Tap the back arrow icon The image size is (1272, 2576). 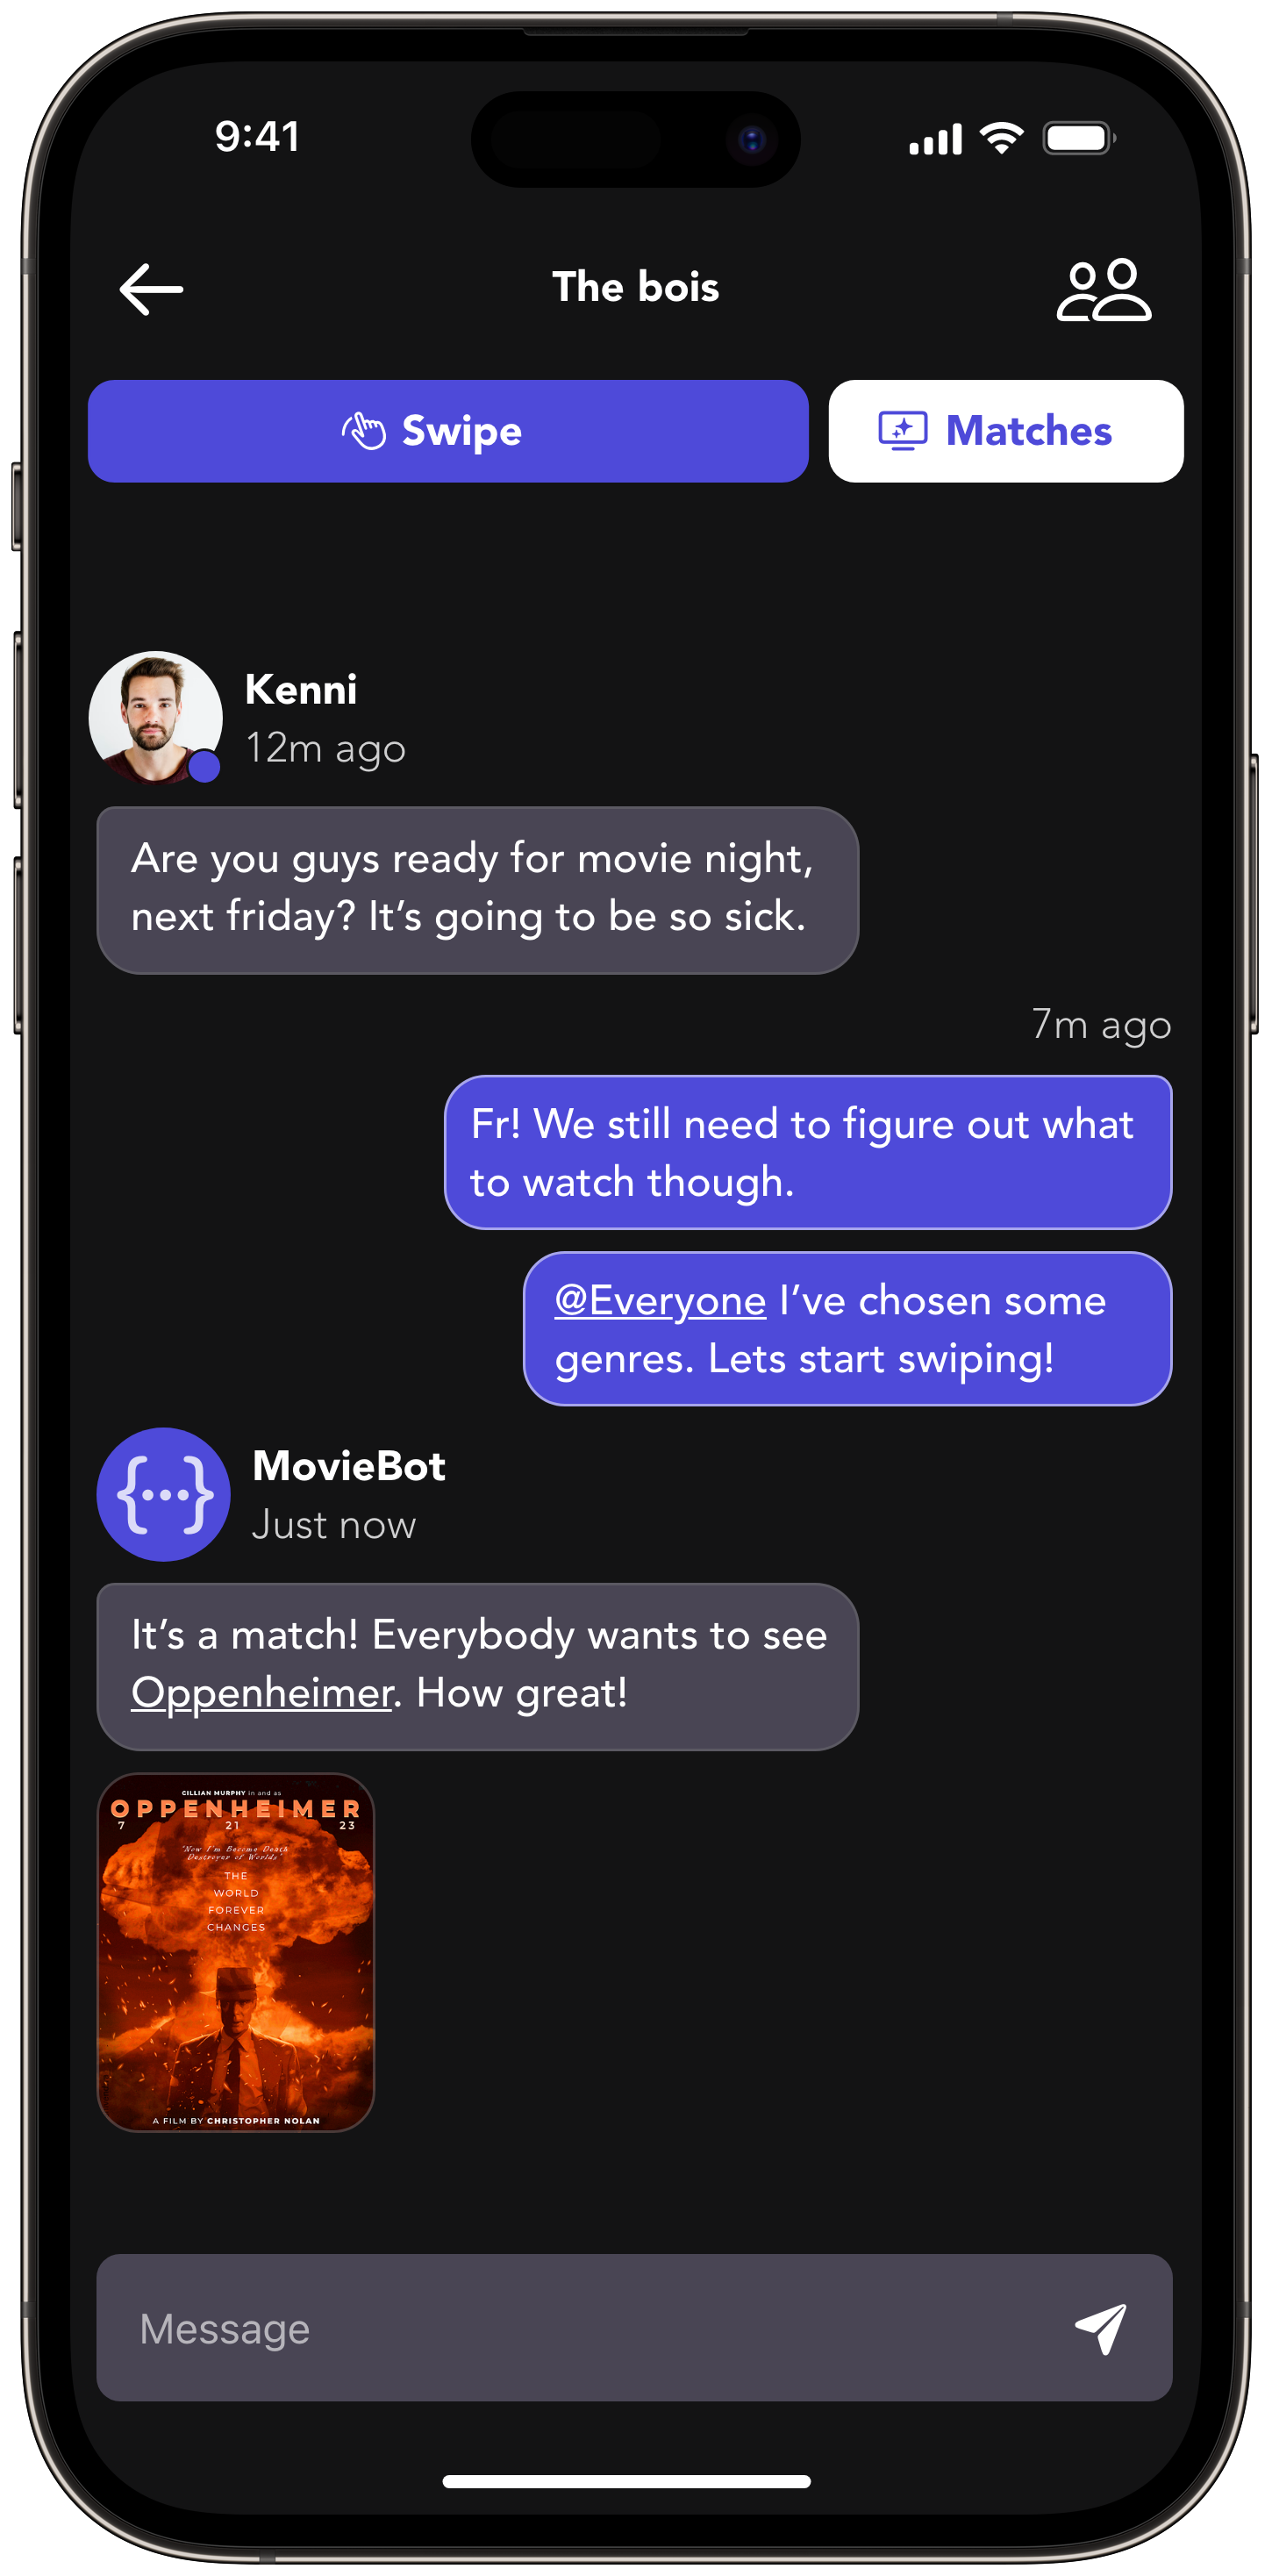click(151, 290)
